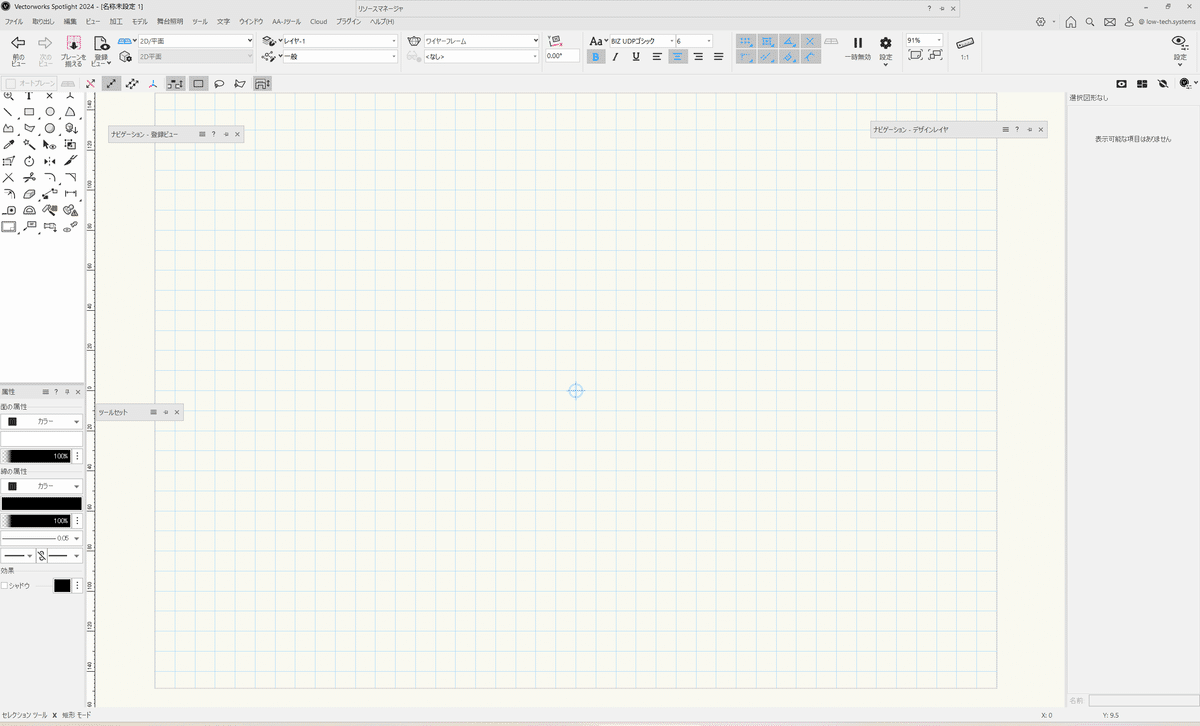Open the active class dropdown
The image size is (1200, 726).
[x=340, y=57]
